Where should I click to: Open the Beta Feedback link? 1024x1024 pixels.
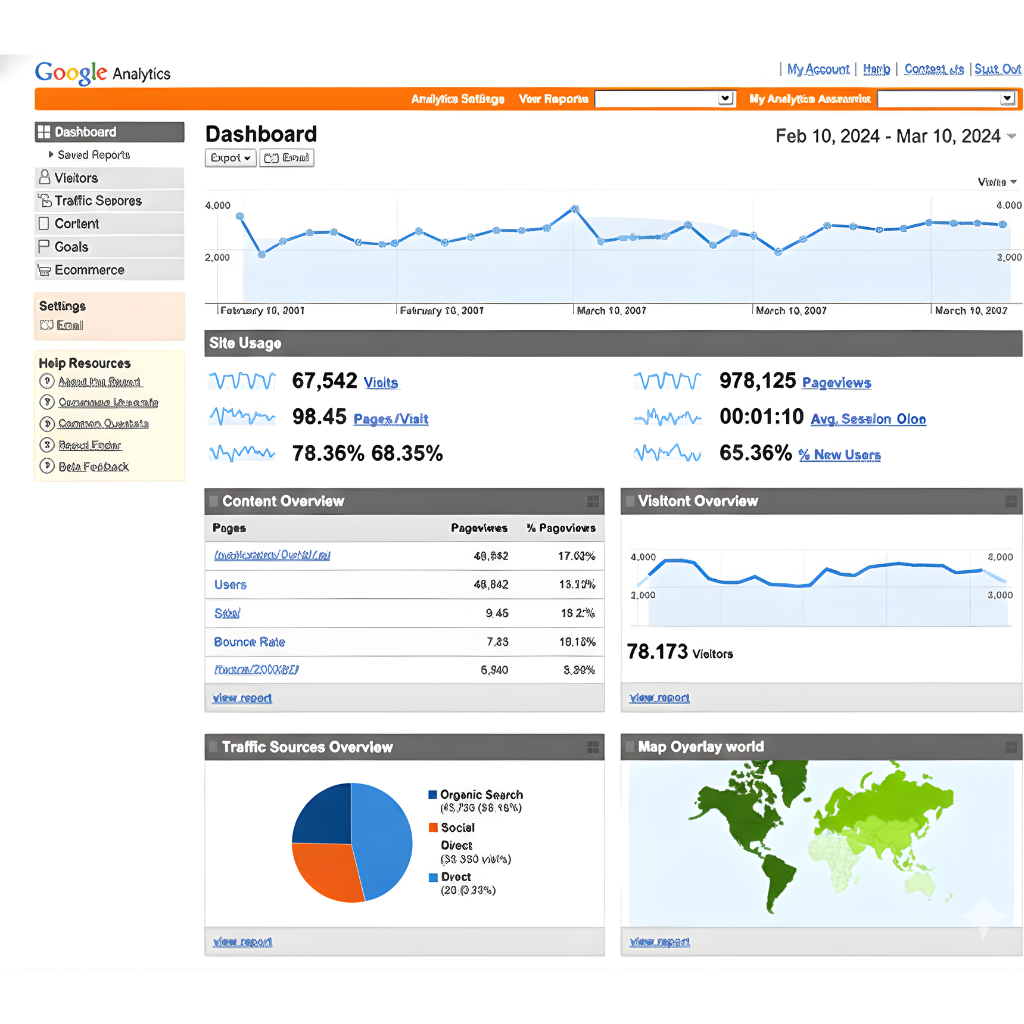coord(93,466)
